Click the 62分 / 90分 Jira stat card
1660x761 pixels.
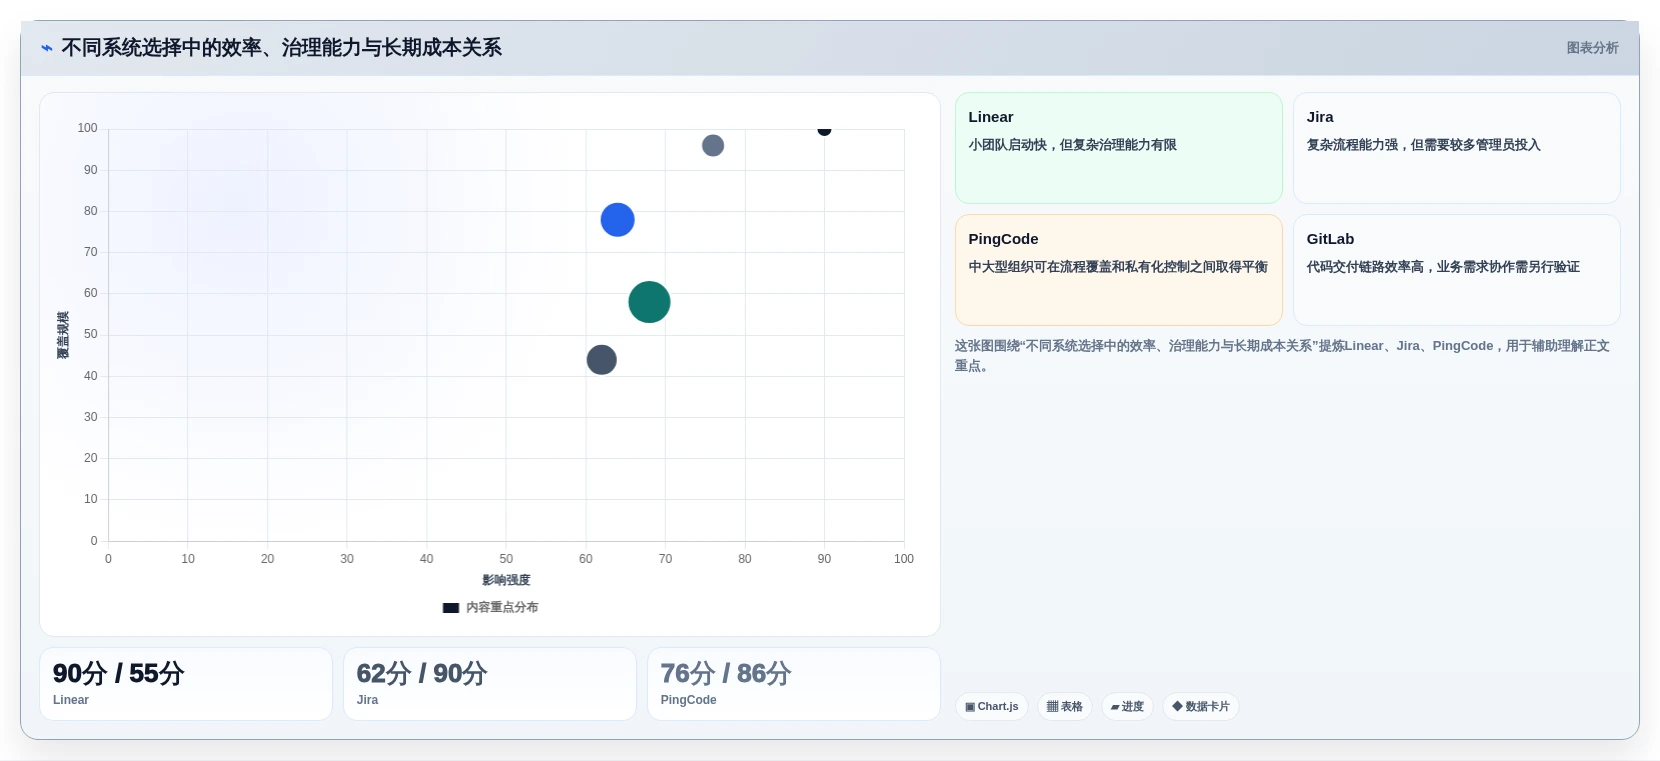point(490,684)
